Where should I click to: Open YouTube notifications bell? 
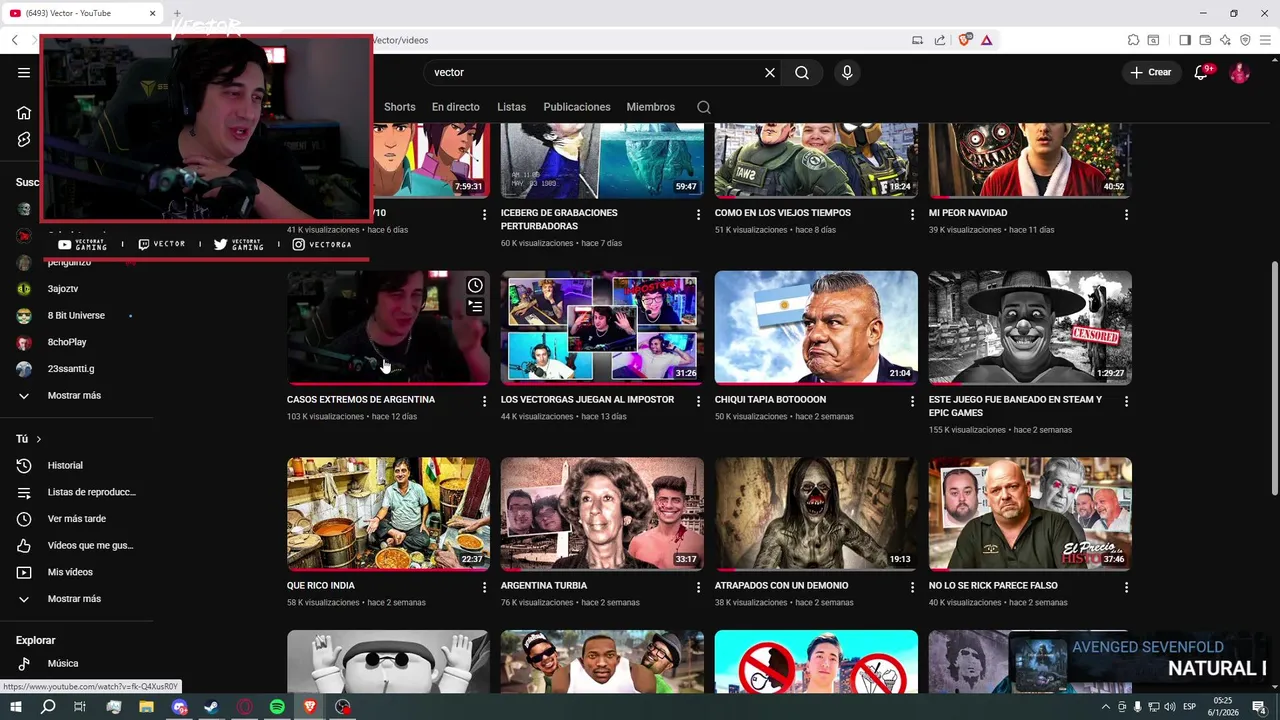(x=1202, y=72)
